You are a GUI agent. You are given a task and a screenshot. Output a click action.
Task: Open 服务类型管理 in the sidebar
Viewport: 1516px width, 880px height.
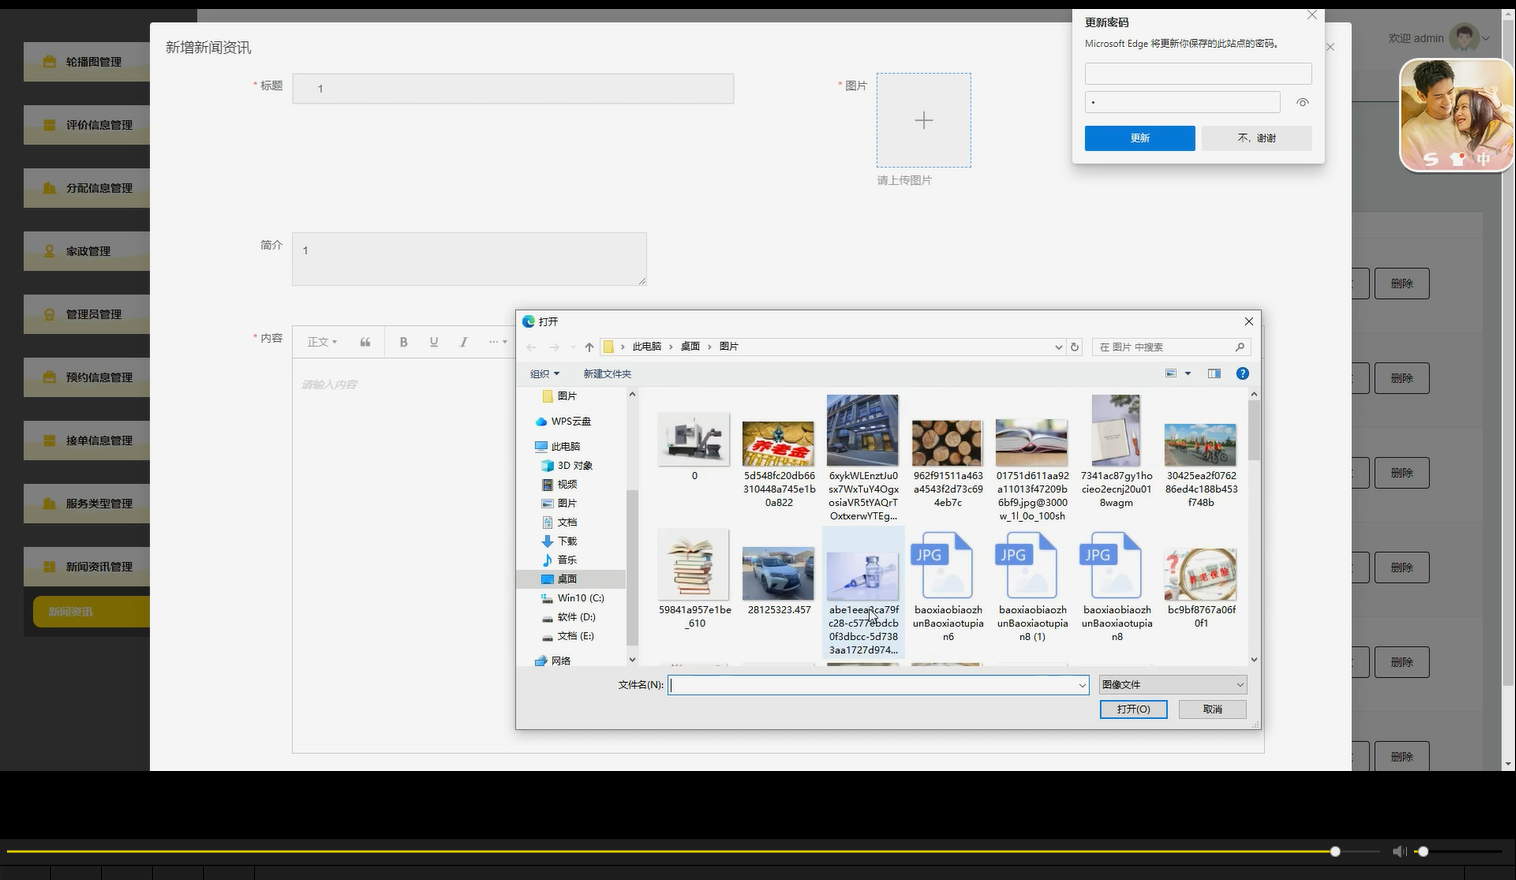pyautogui.click(x=87, y=504)
